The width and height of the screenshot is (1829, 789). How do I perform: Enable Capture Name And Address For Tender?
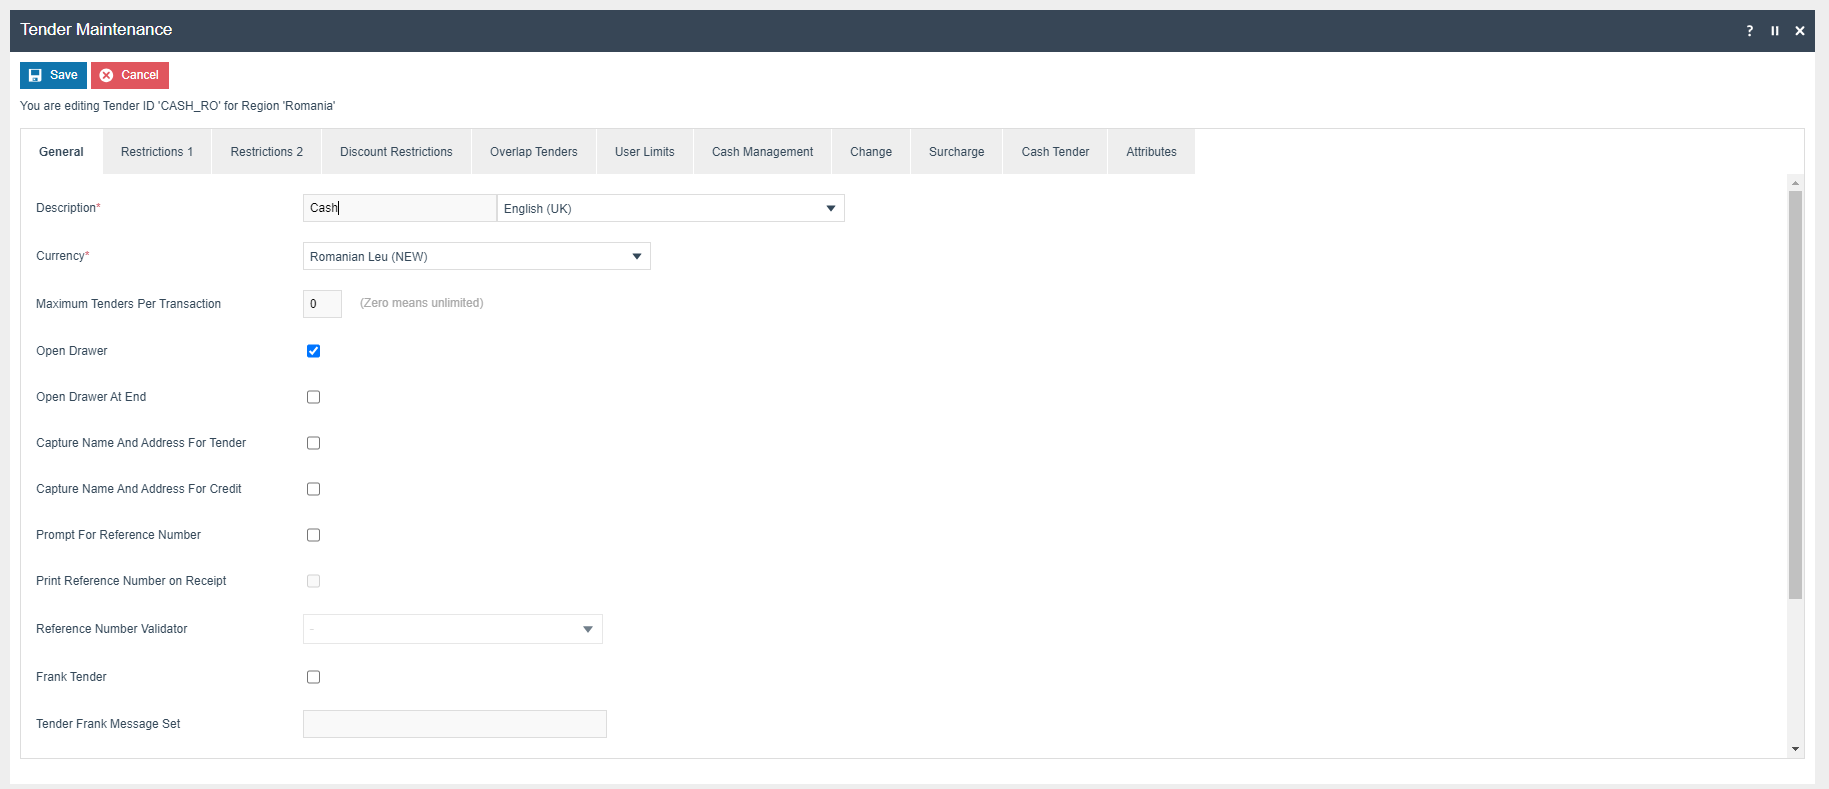(313, 443)
